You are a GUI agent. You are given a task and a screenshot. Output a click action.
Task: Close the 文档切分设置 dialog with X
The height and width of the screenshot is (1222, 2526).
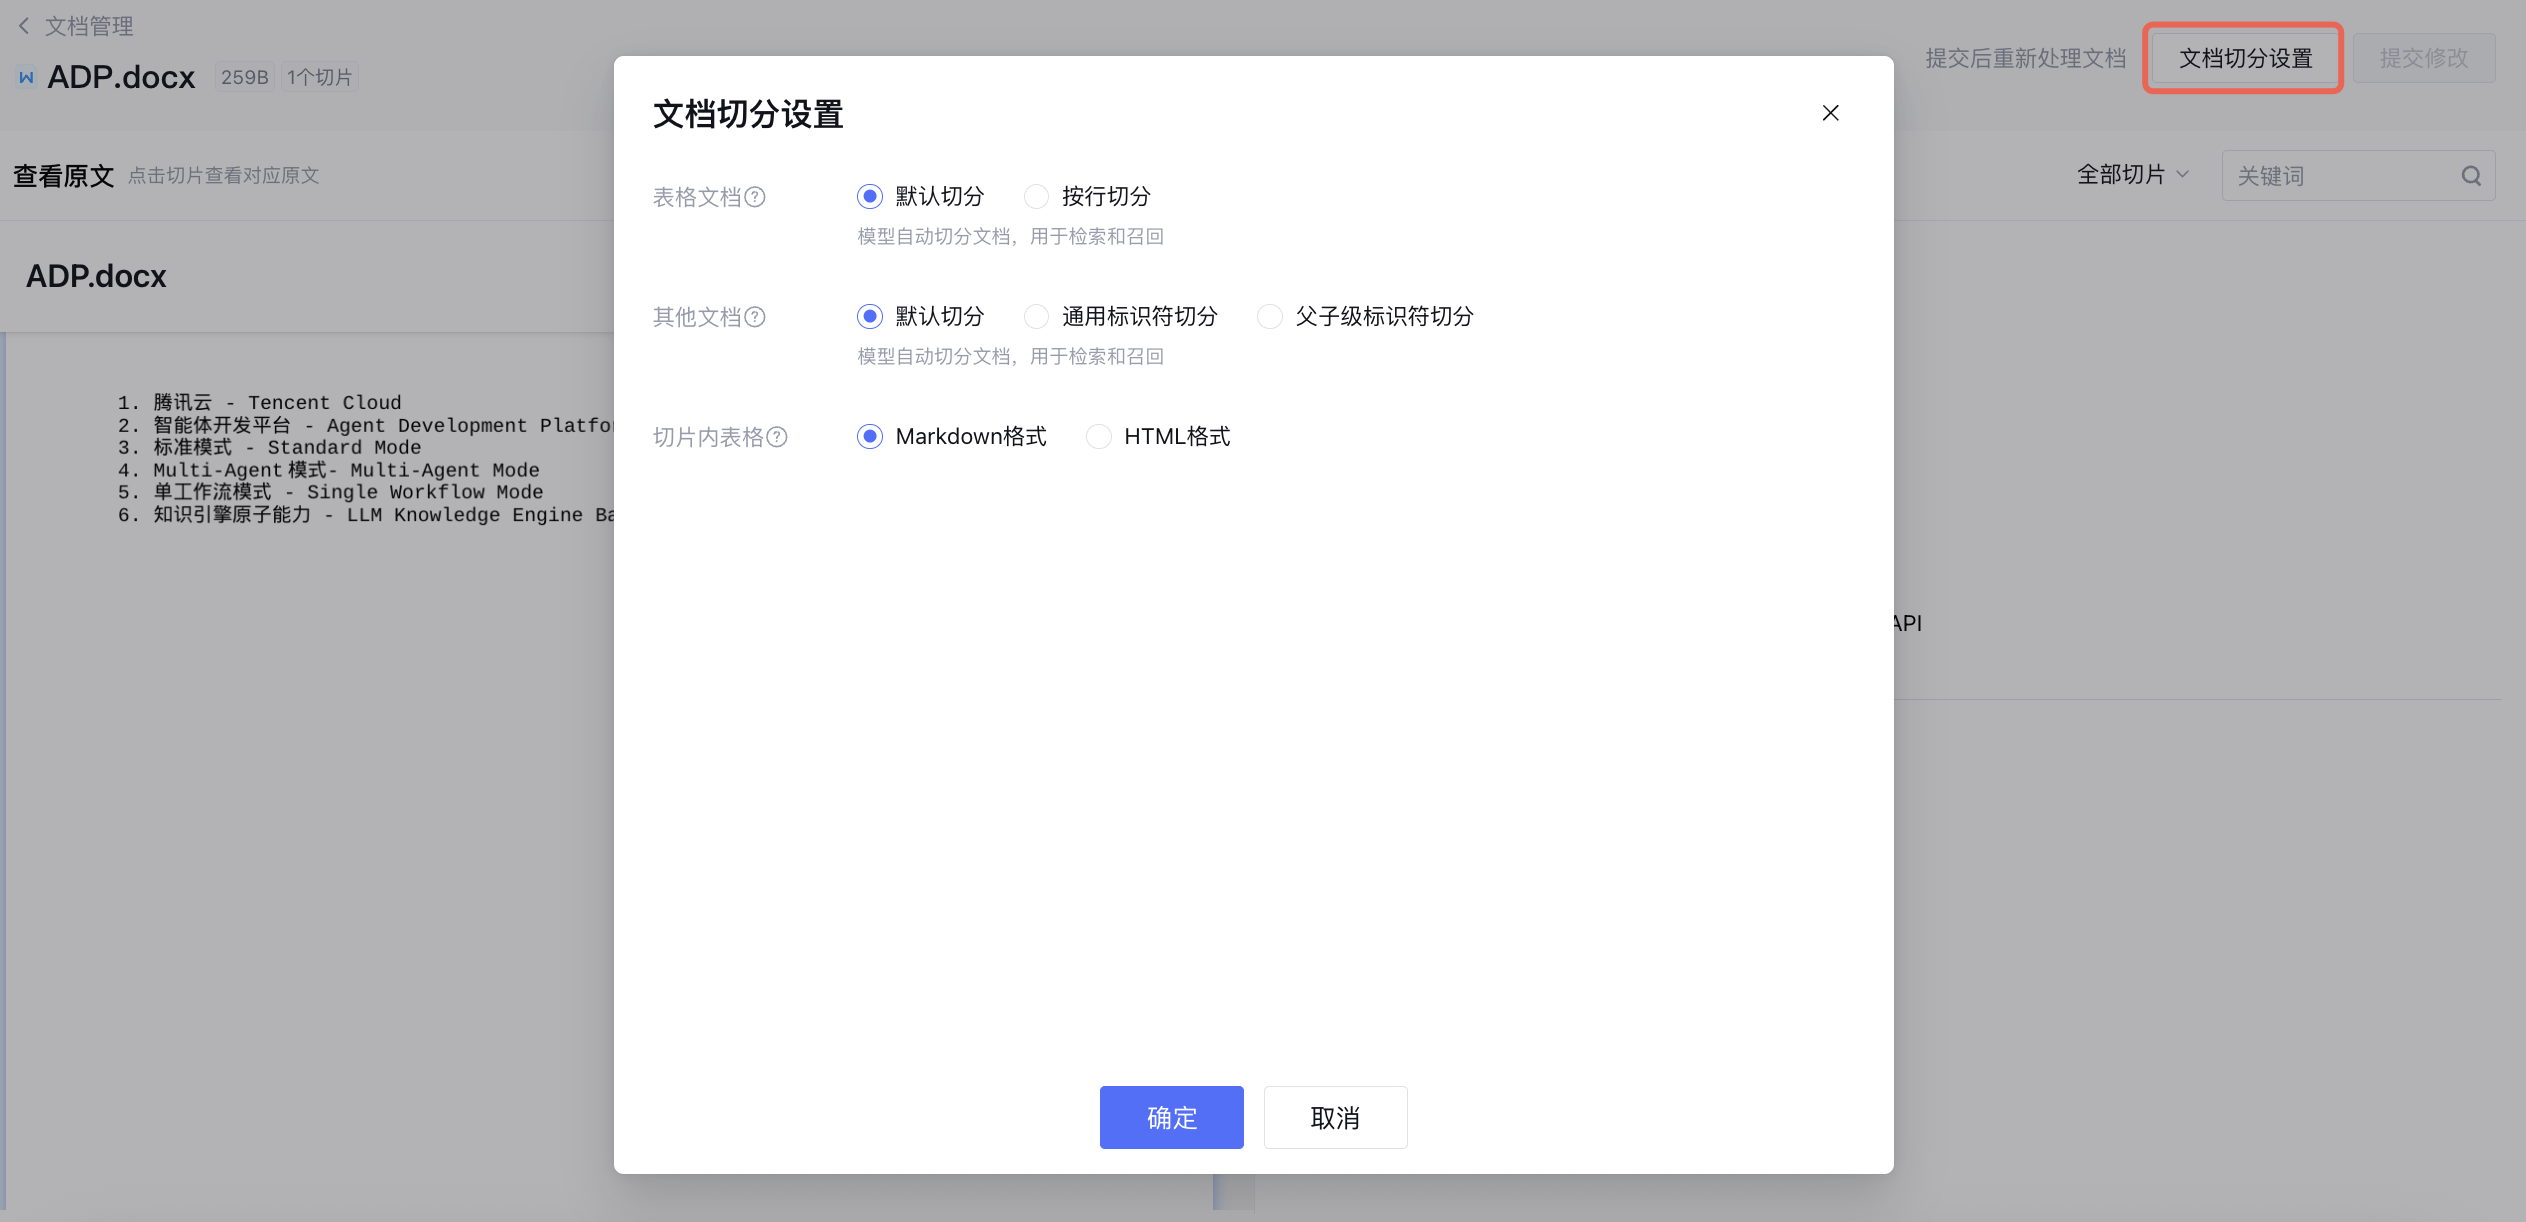(1830, 113)
